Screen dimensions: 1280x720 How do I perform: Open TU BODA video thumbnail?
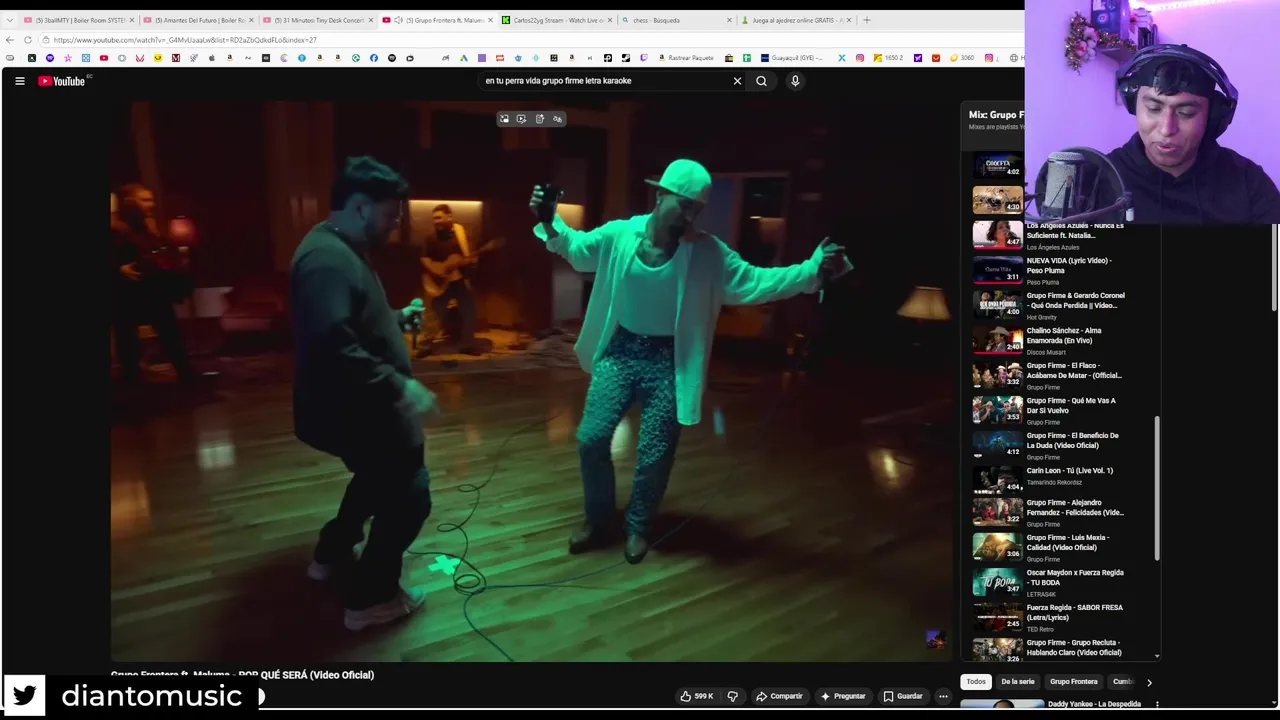[998, 582]
